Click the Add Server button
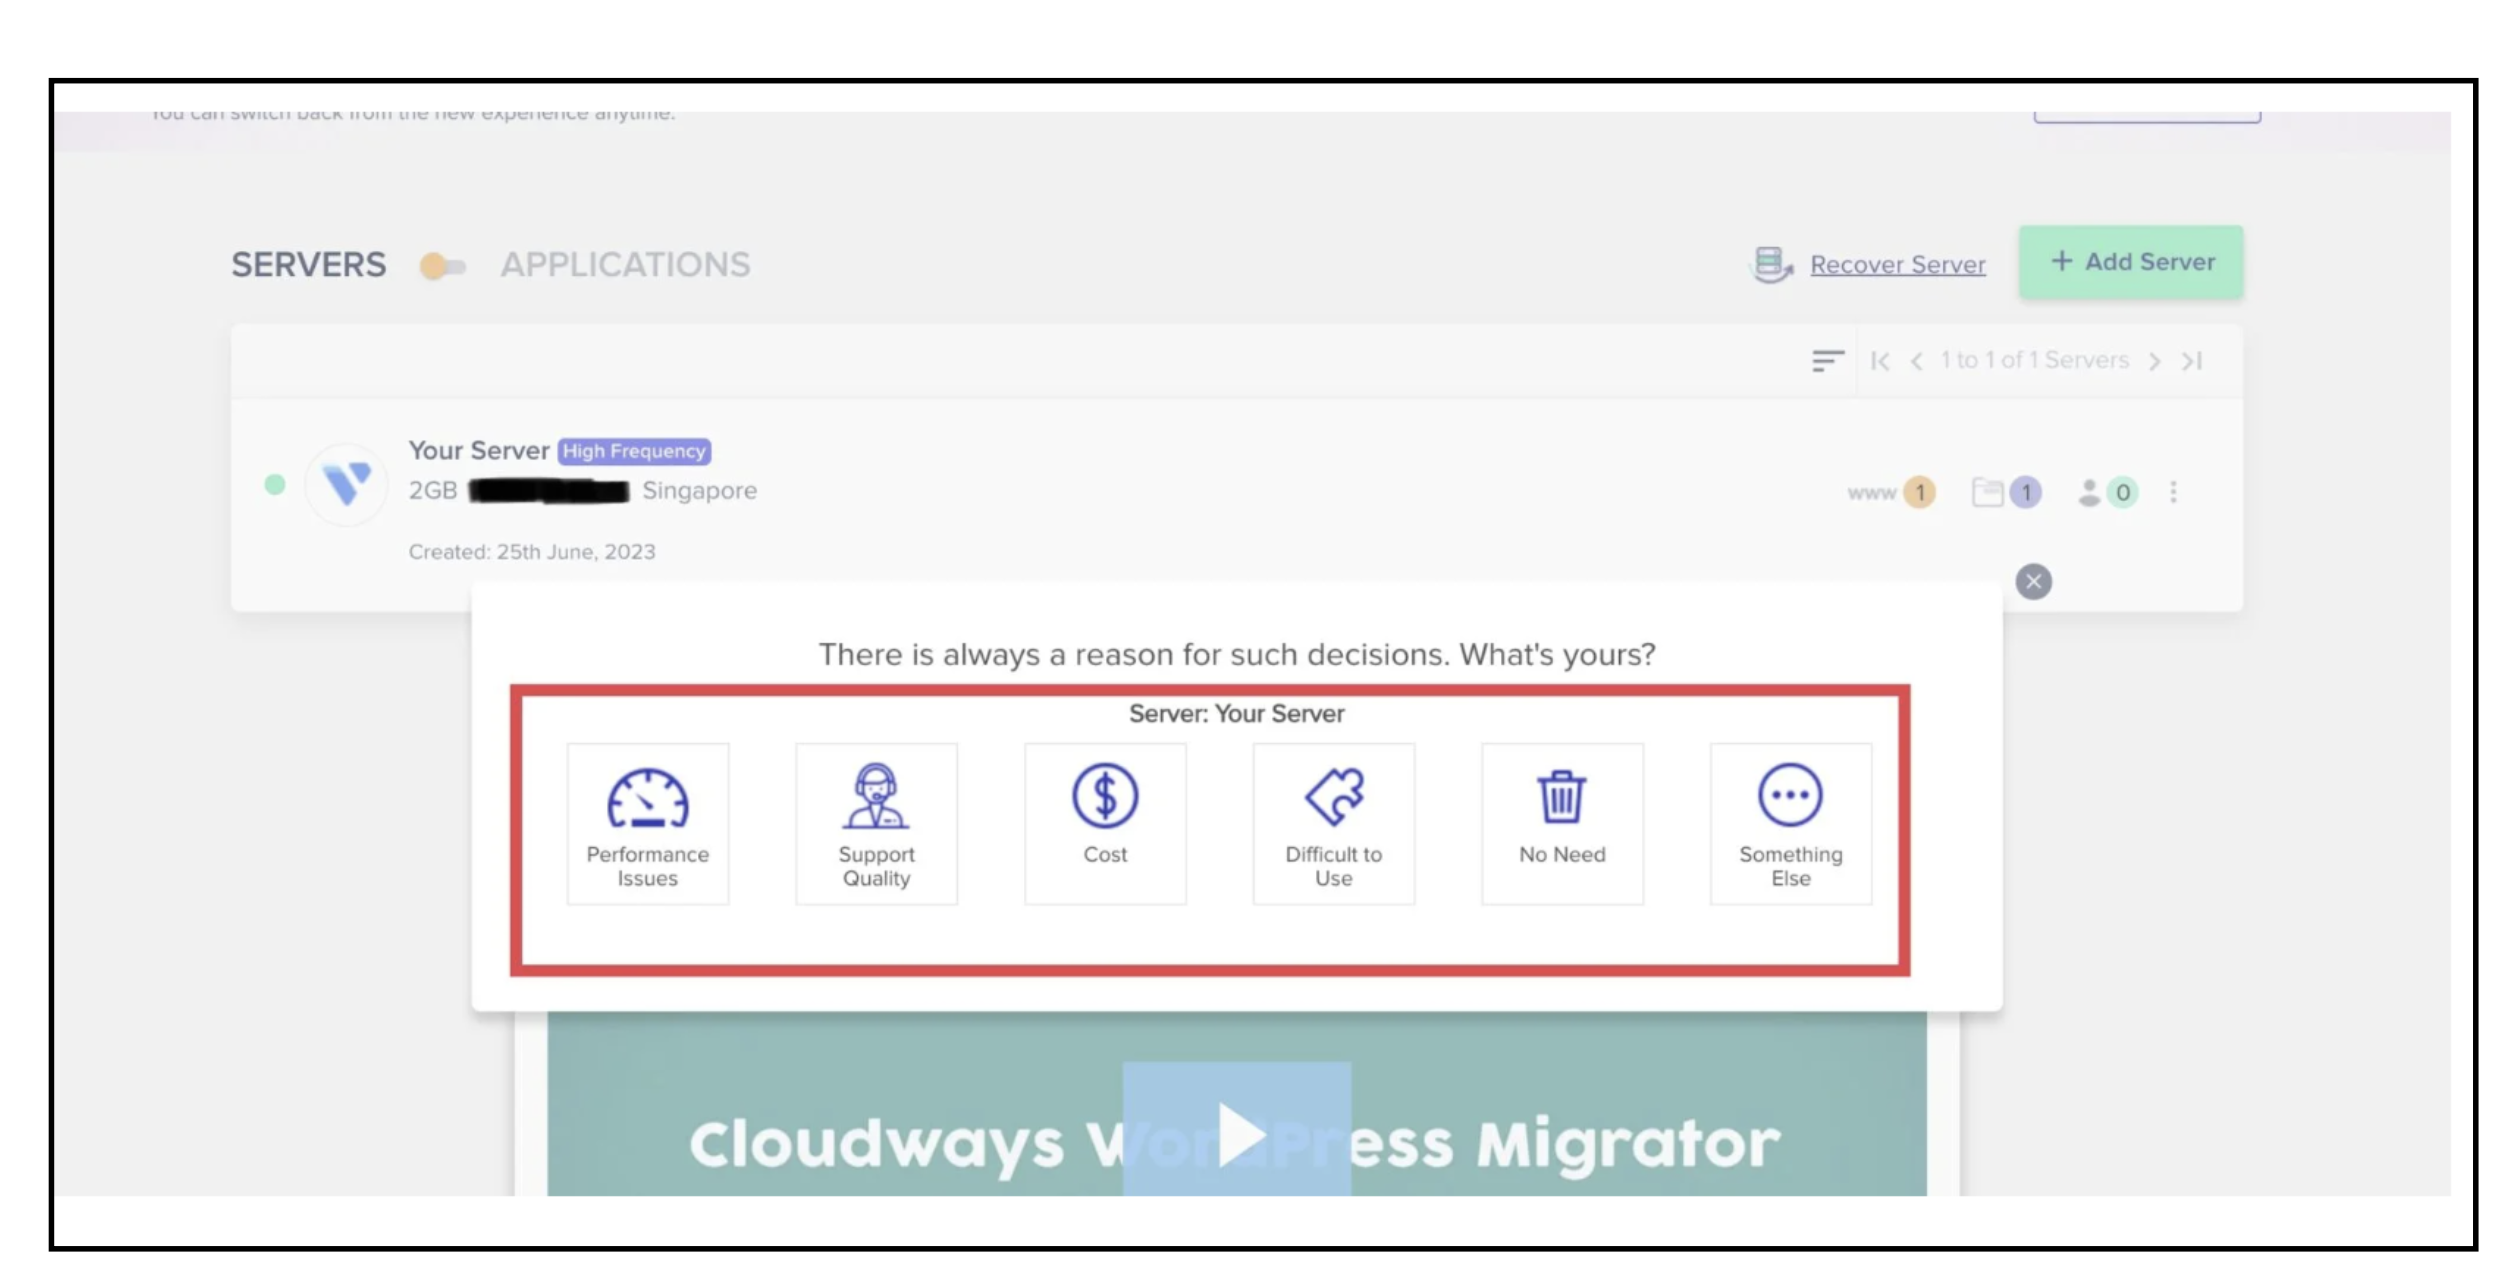The height and width of the screenshot is (1274, 2506). tap(2131, 262)
